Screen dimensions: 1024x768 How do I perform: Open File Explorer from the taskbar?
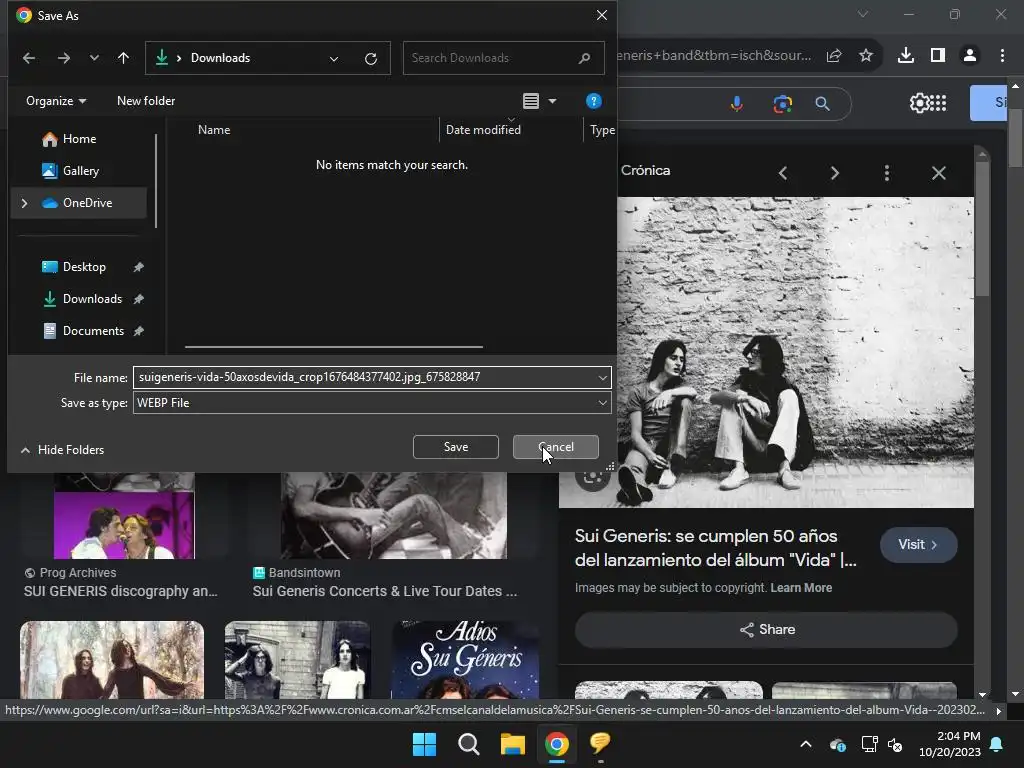[512, 744]
